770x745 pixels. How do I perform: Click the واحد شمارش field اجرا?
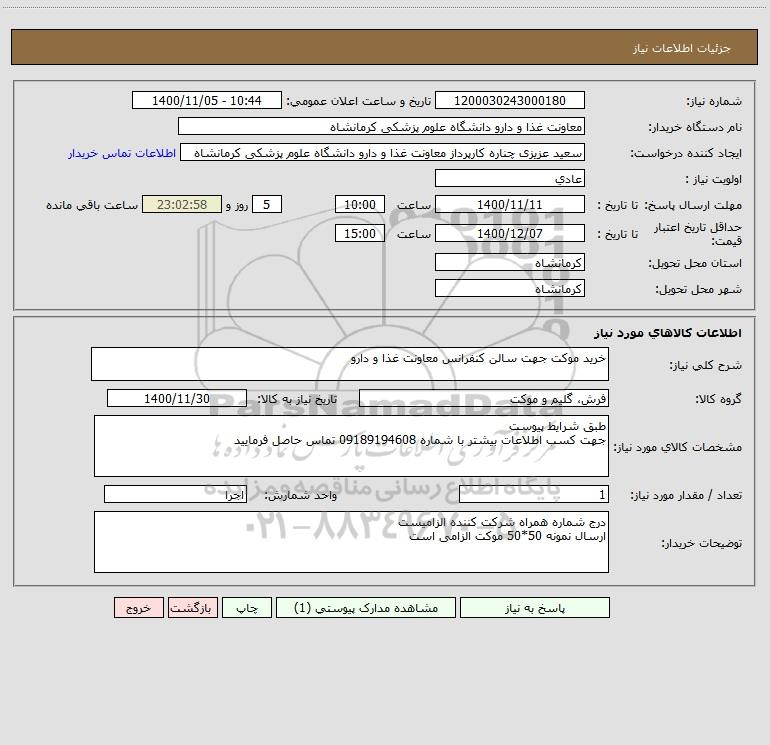175,495
